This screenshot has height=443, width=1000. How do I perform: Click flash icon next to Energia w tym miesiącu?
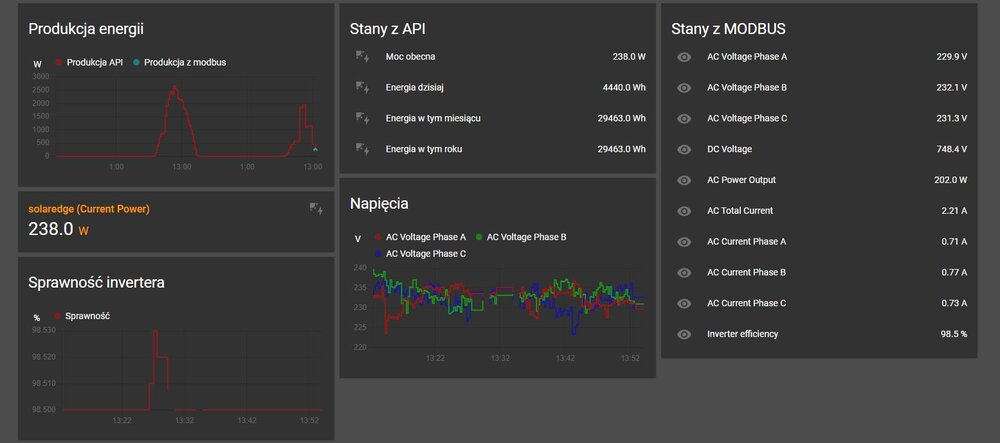362,119
